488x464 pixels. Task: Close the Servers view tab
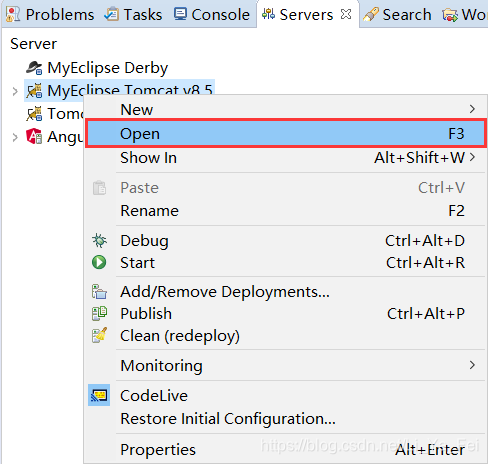(346, 14)
